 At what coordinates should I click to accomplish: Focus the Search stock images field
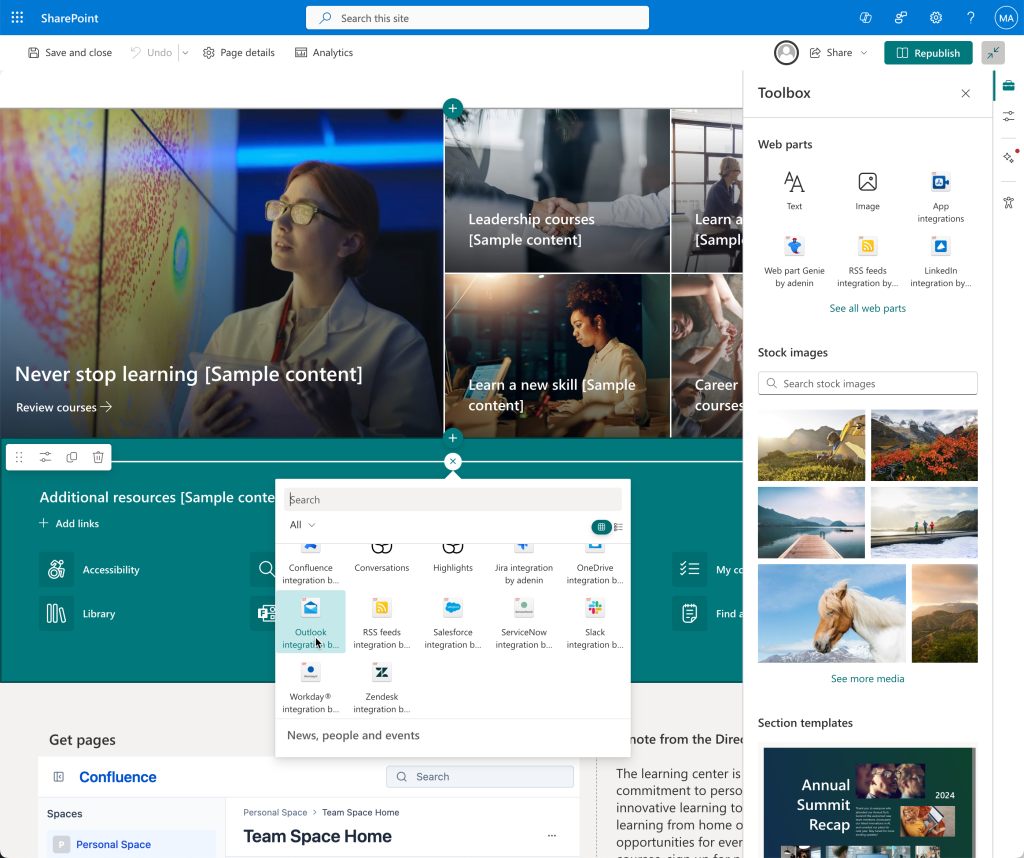[867, 383]
